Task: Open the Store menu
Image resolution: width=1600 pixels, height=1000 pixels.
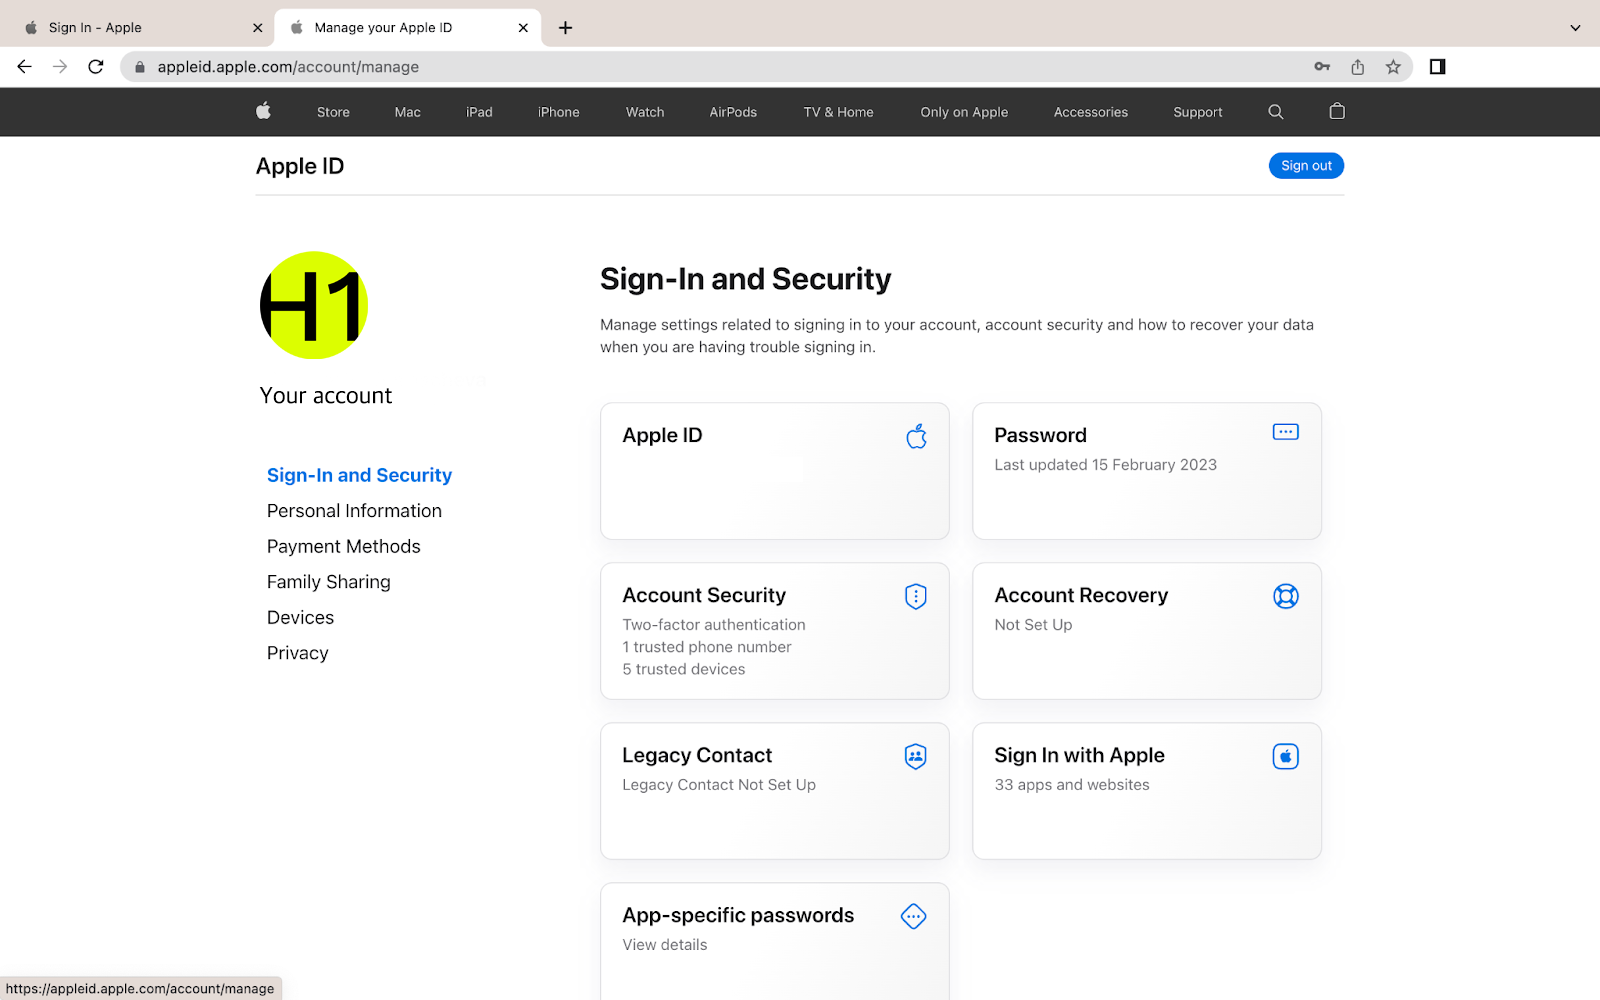Action: (333, 112)
